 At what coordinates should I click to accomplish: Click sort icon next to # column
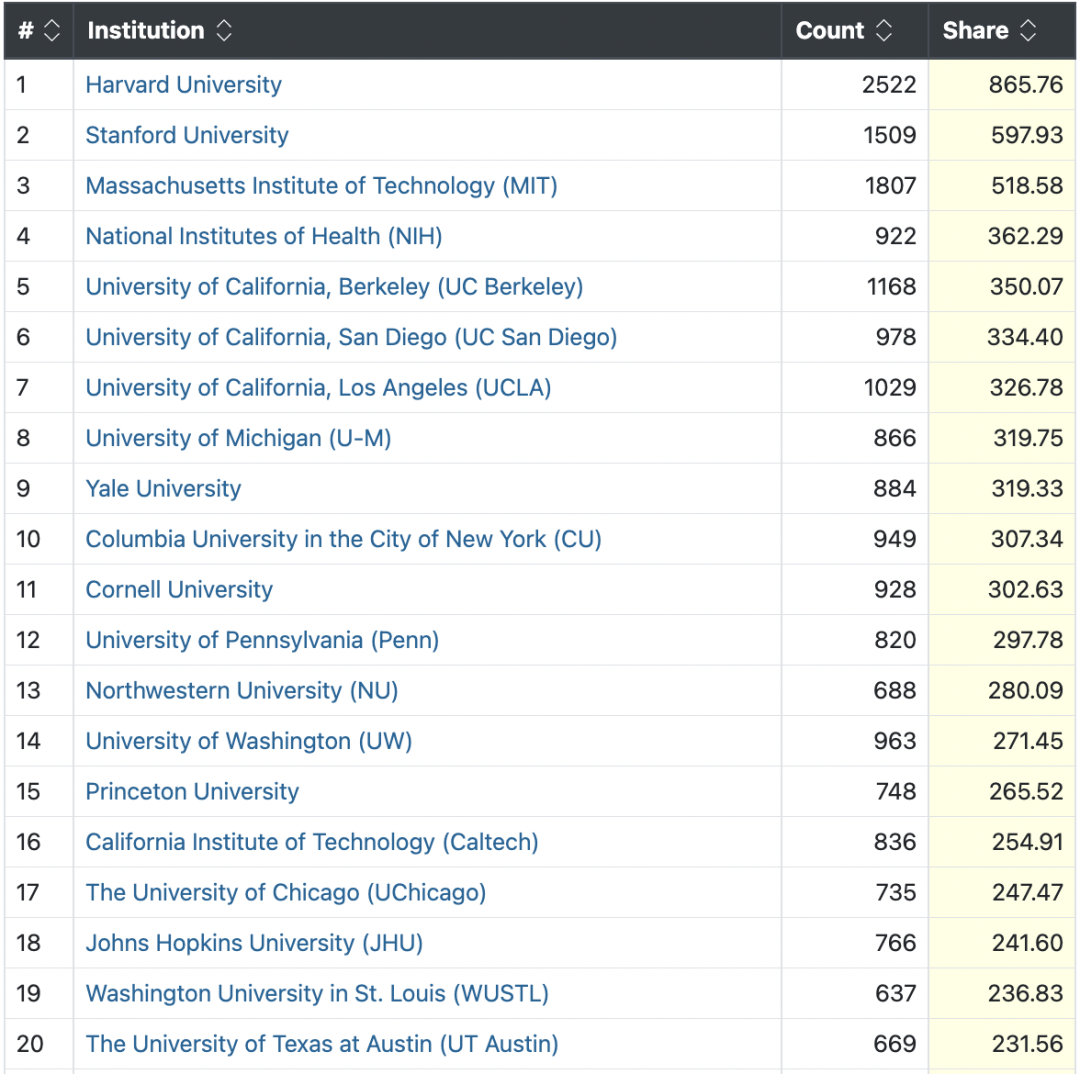tap(52, 31)
